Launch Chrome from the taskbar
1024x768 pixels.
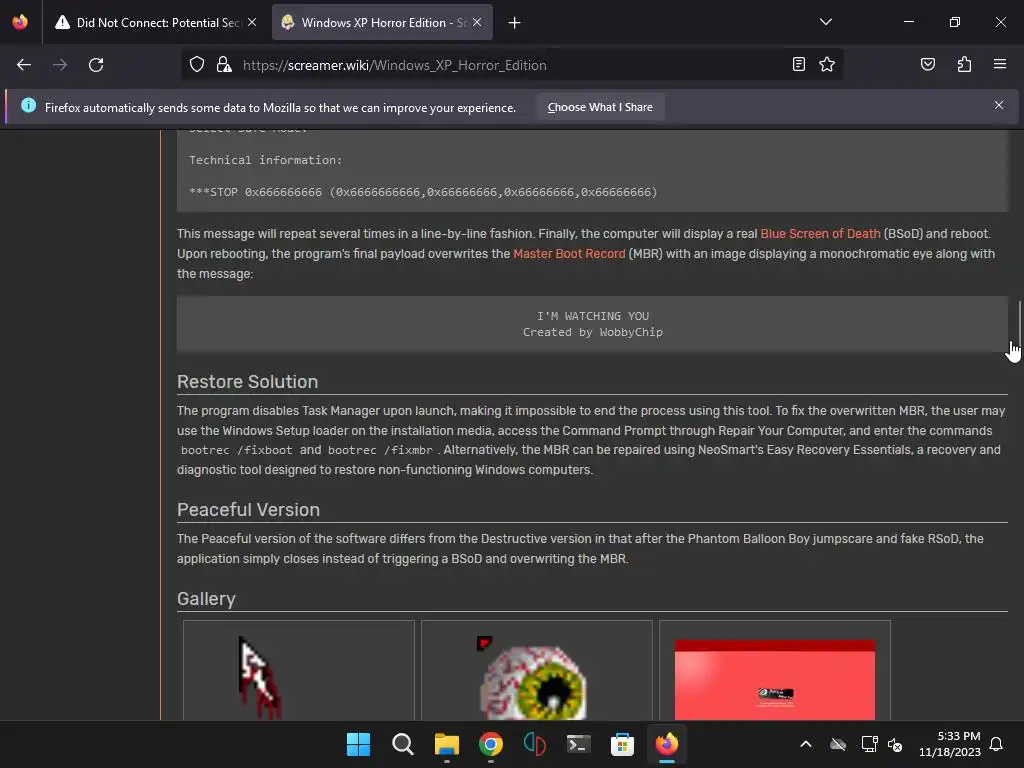490,744
